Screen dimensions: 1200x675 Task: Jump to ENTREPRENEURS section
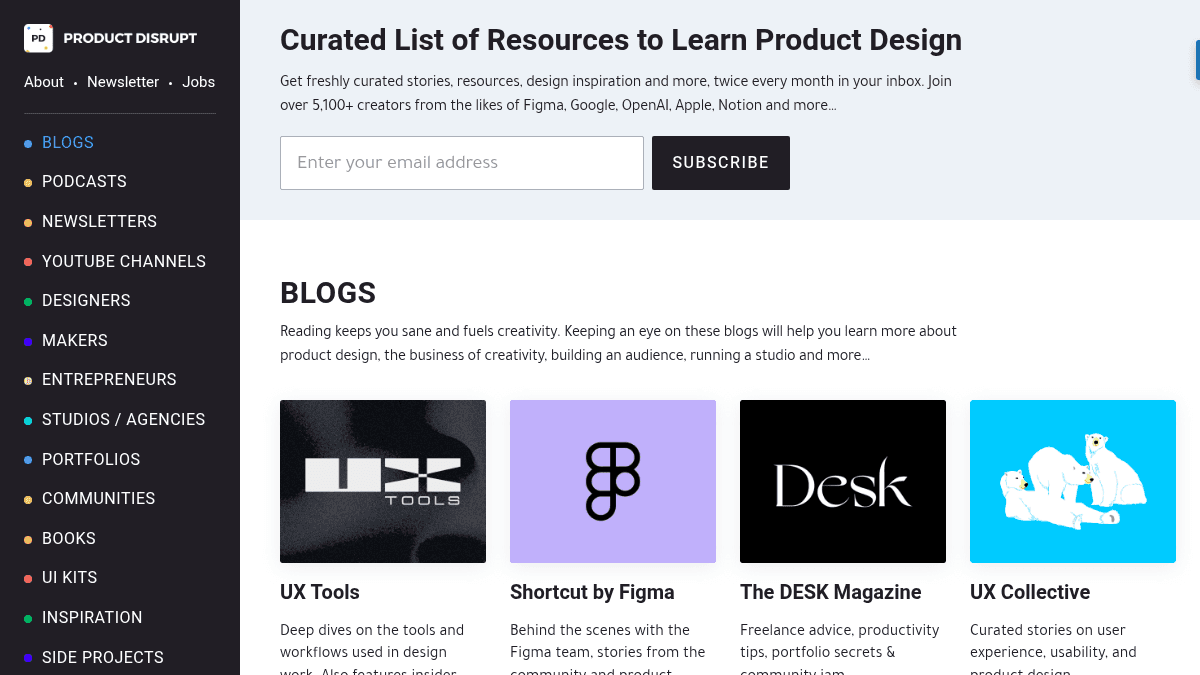coord(109,380)
